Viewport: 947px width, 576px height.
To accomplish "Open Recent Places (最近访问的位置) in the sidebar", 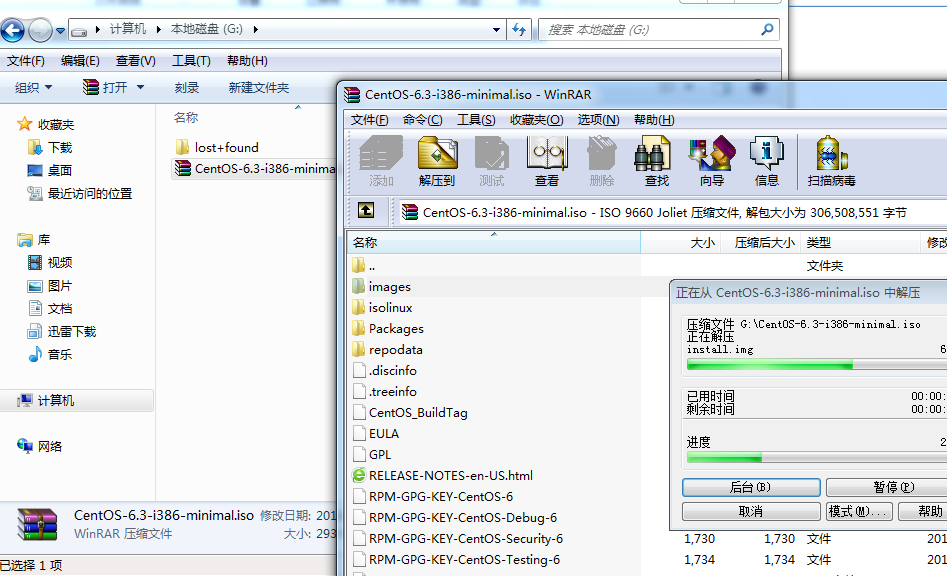I will tap(80, 193).
